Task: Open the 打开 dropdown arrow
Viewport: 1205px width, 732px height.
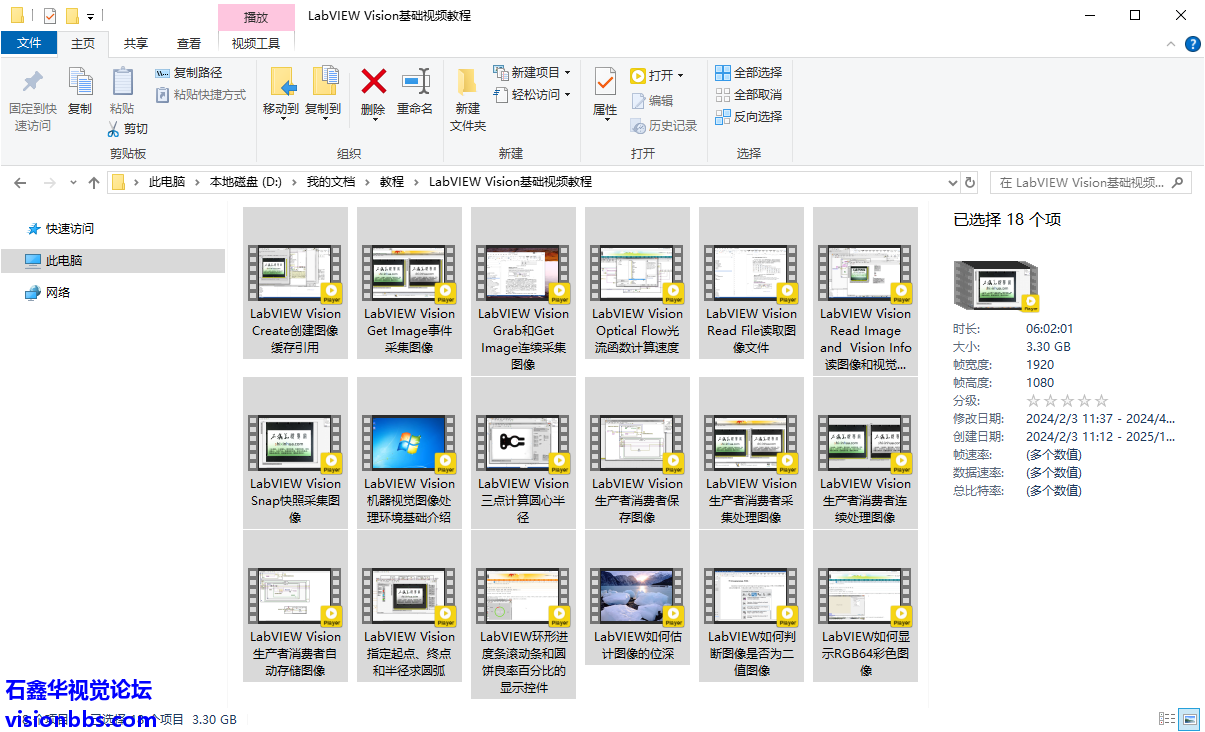Action: coord(680,76)
